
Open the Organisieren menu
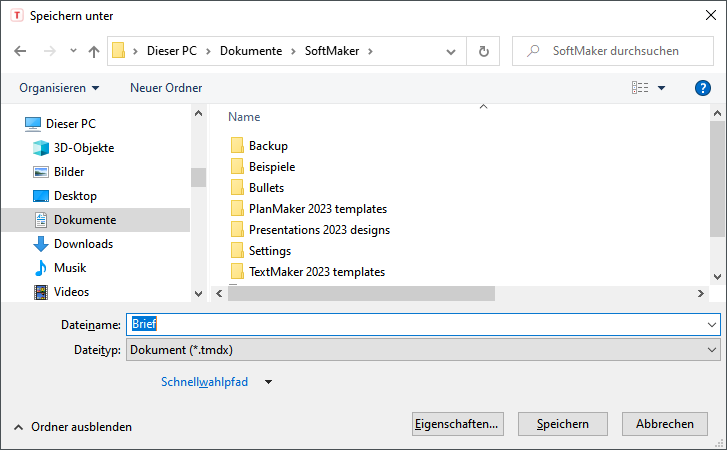click(59, 88)
